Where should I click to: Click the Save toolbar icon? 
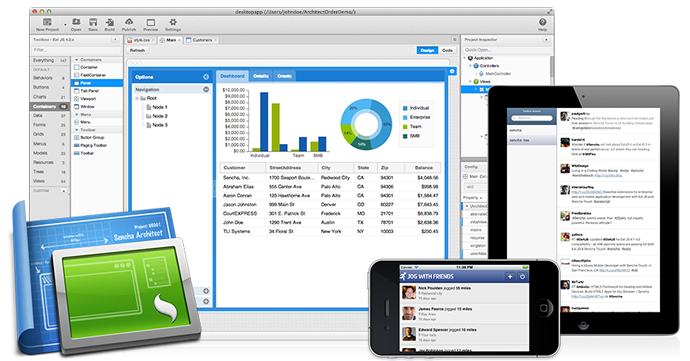click(93, 22)
